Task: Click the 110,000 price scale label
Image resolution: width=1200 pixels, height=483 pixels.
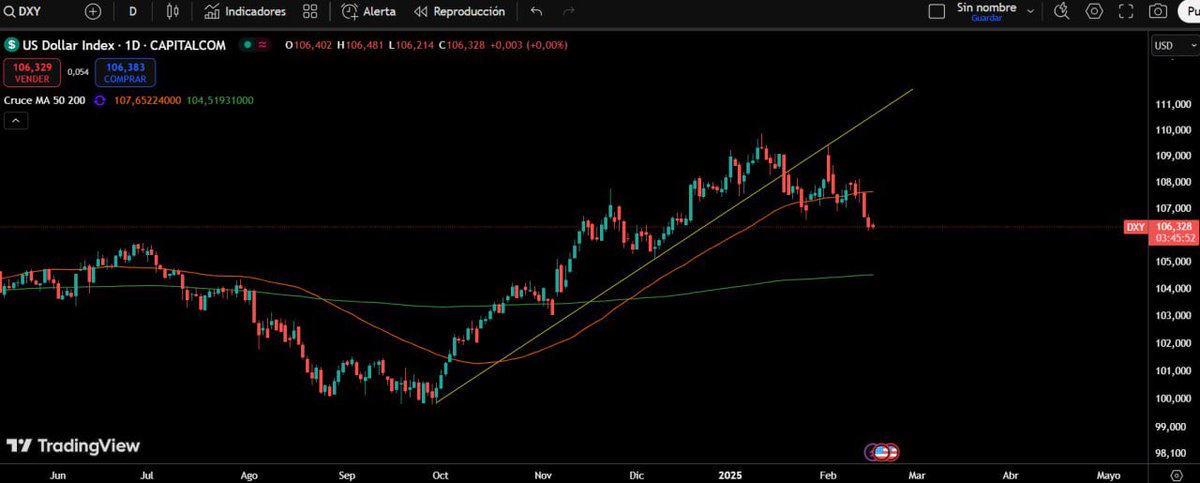Action: (1173, 130)
